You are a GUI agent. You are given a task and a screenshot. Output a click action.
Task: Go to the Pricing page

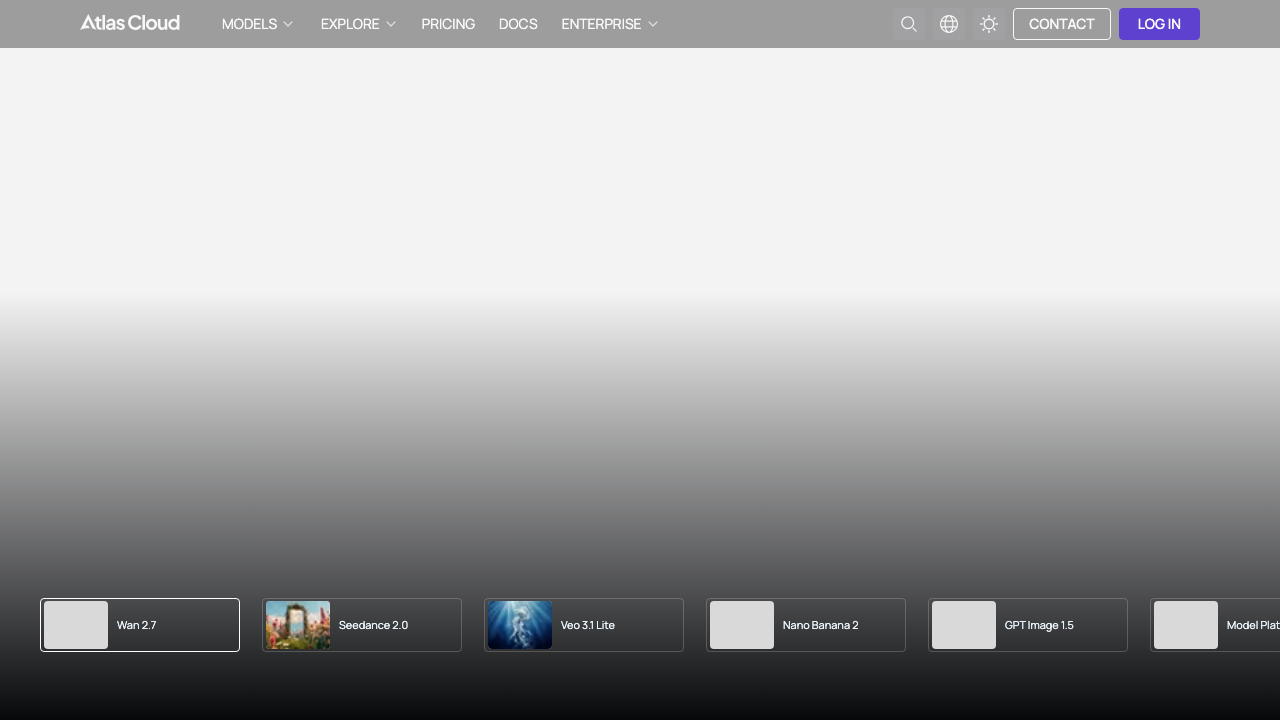(x=448, y=24)
